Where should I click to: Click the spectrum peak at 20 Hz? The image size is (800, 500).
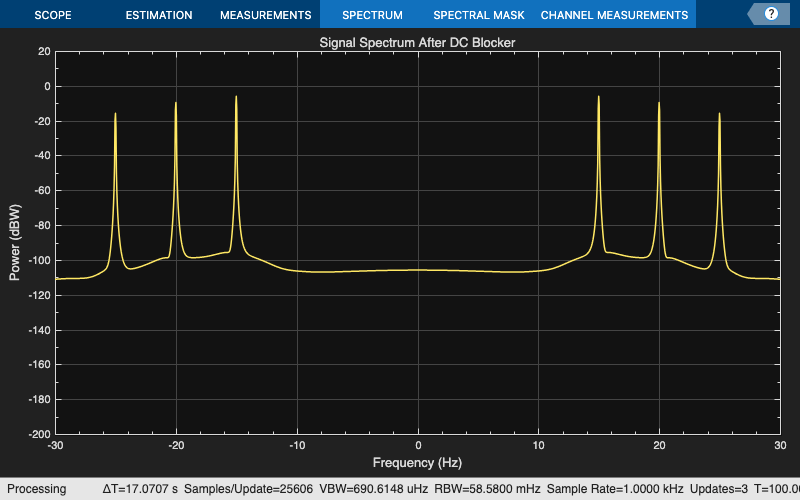(x=659, y=104)
